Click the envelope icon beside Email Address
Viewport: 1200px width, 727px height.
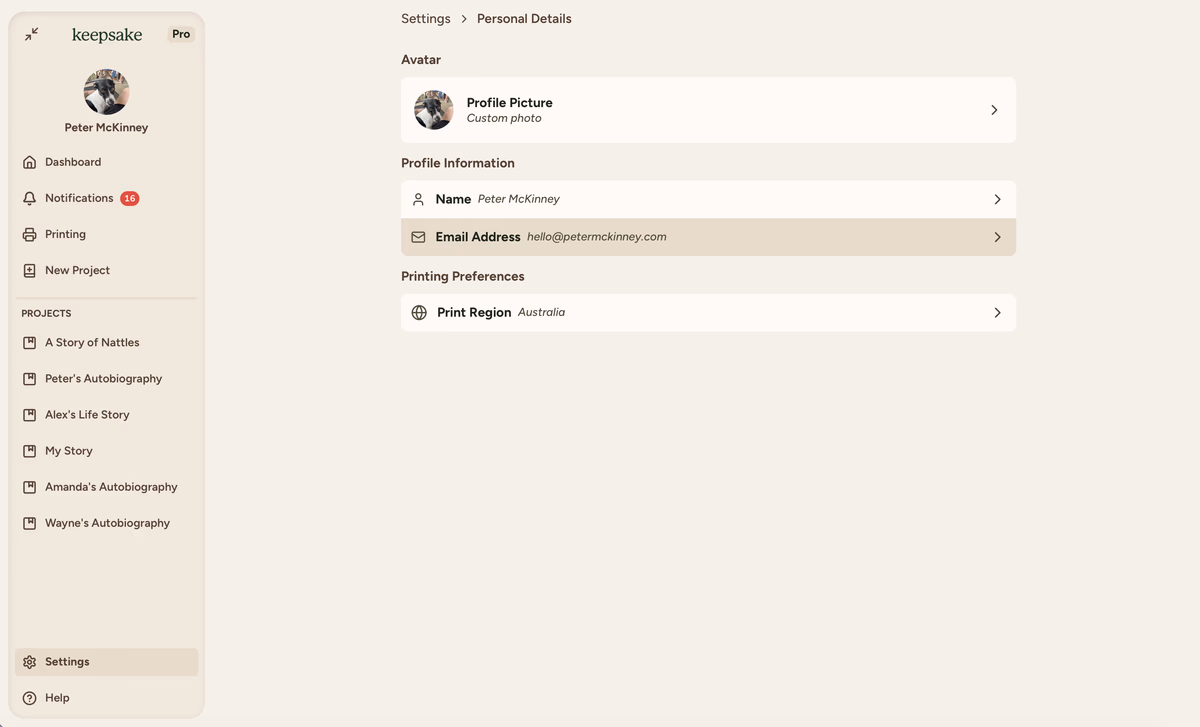(x=418, y=238)
